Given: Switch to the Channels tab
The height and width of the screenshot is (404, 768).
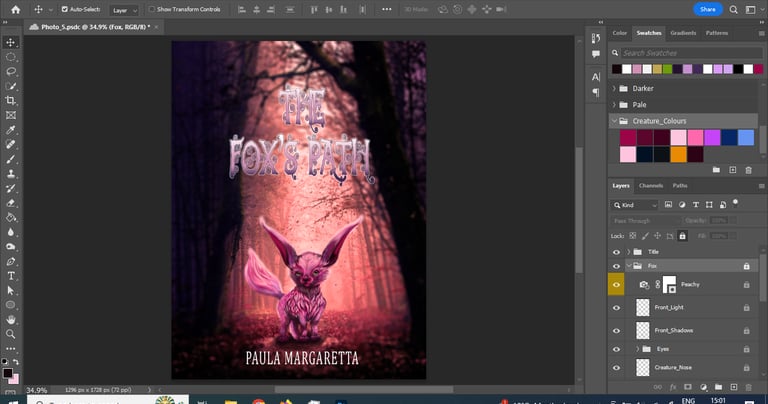Looking at the screenshot, I should coord(650,186).
